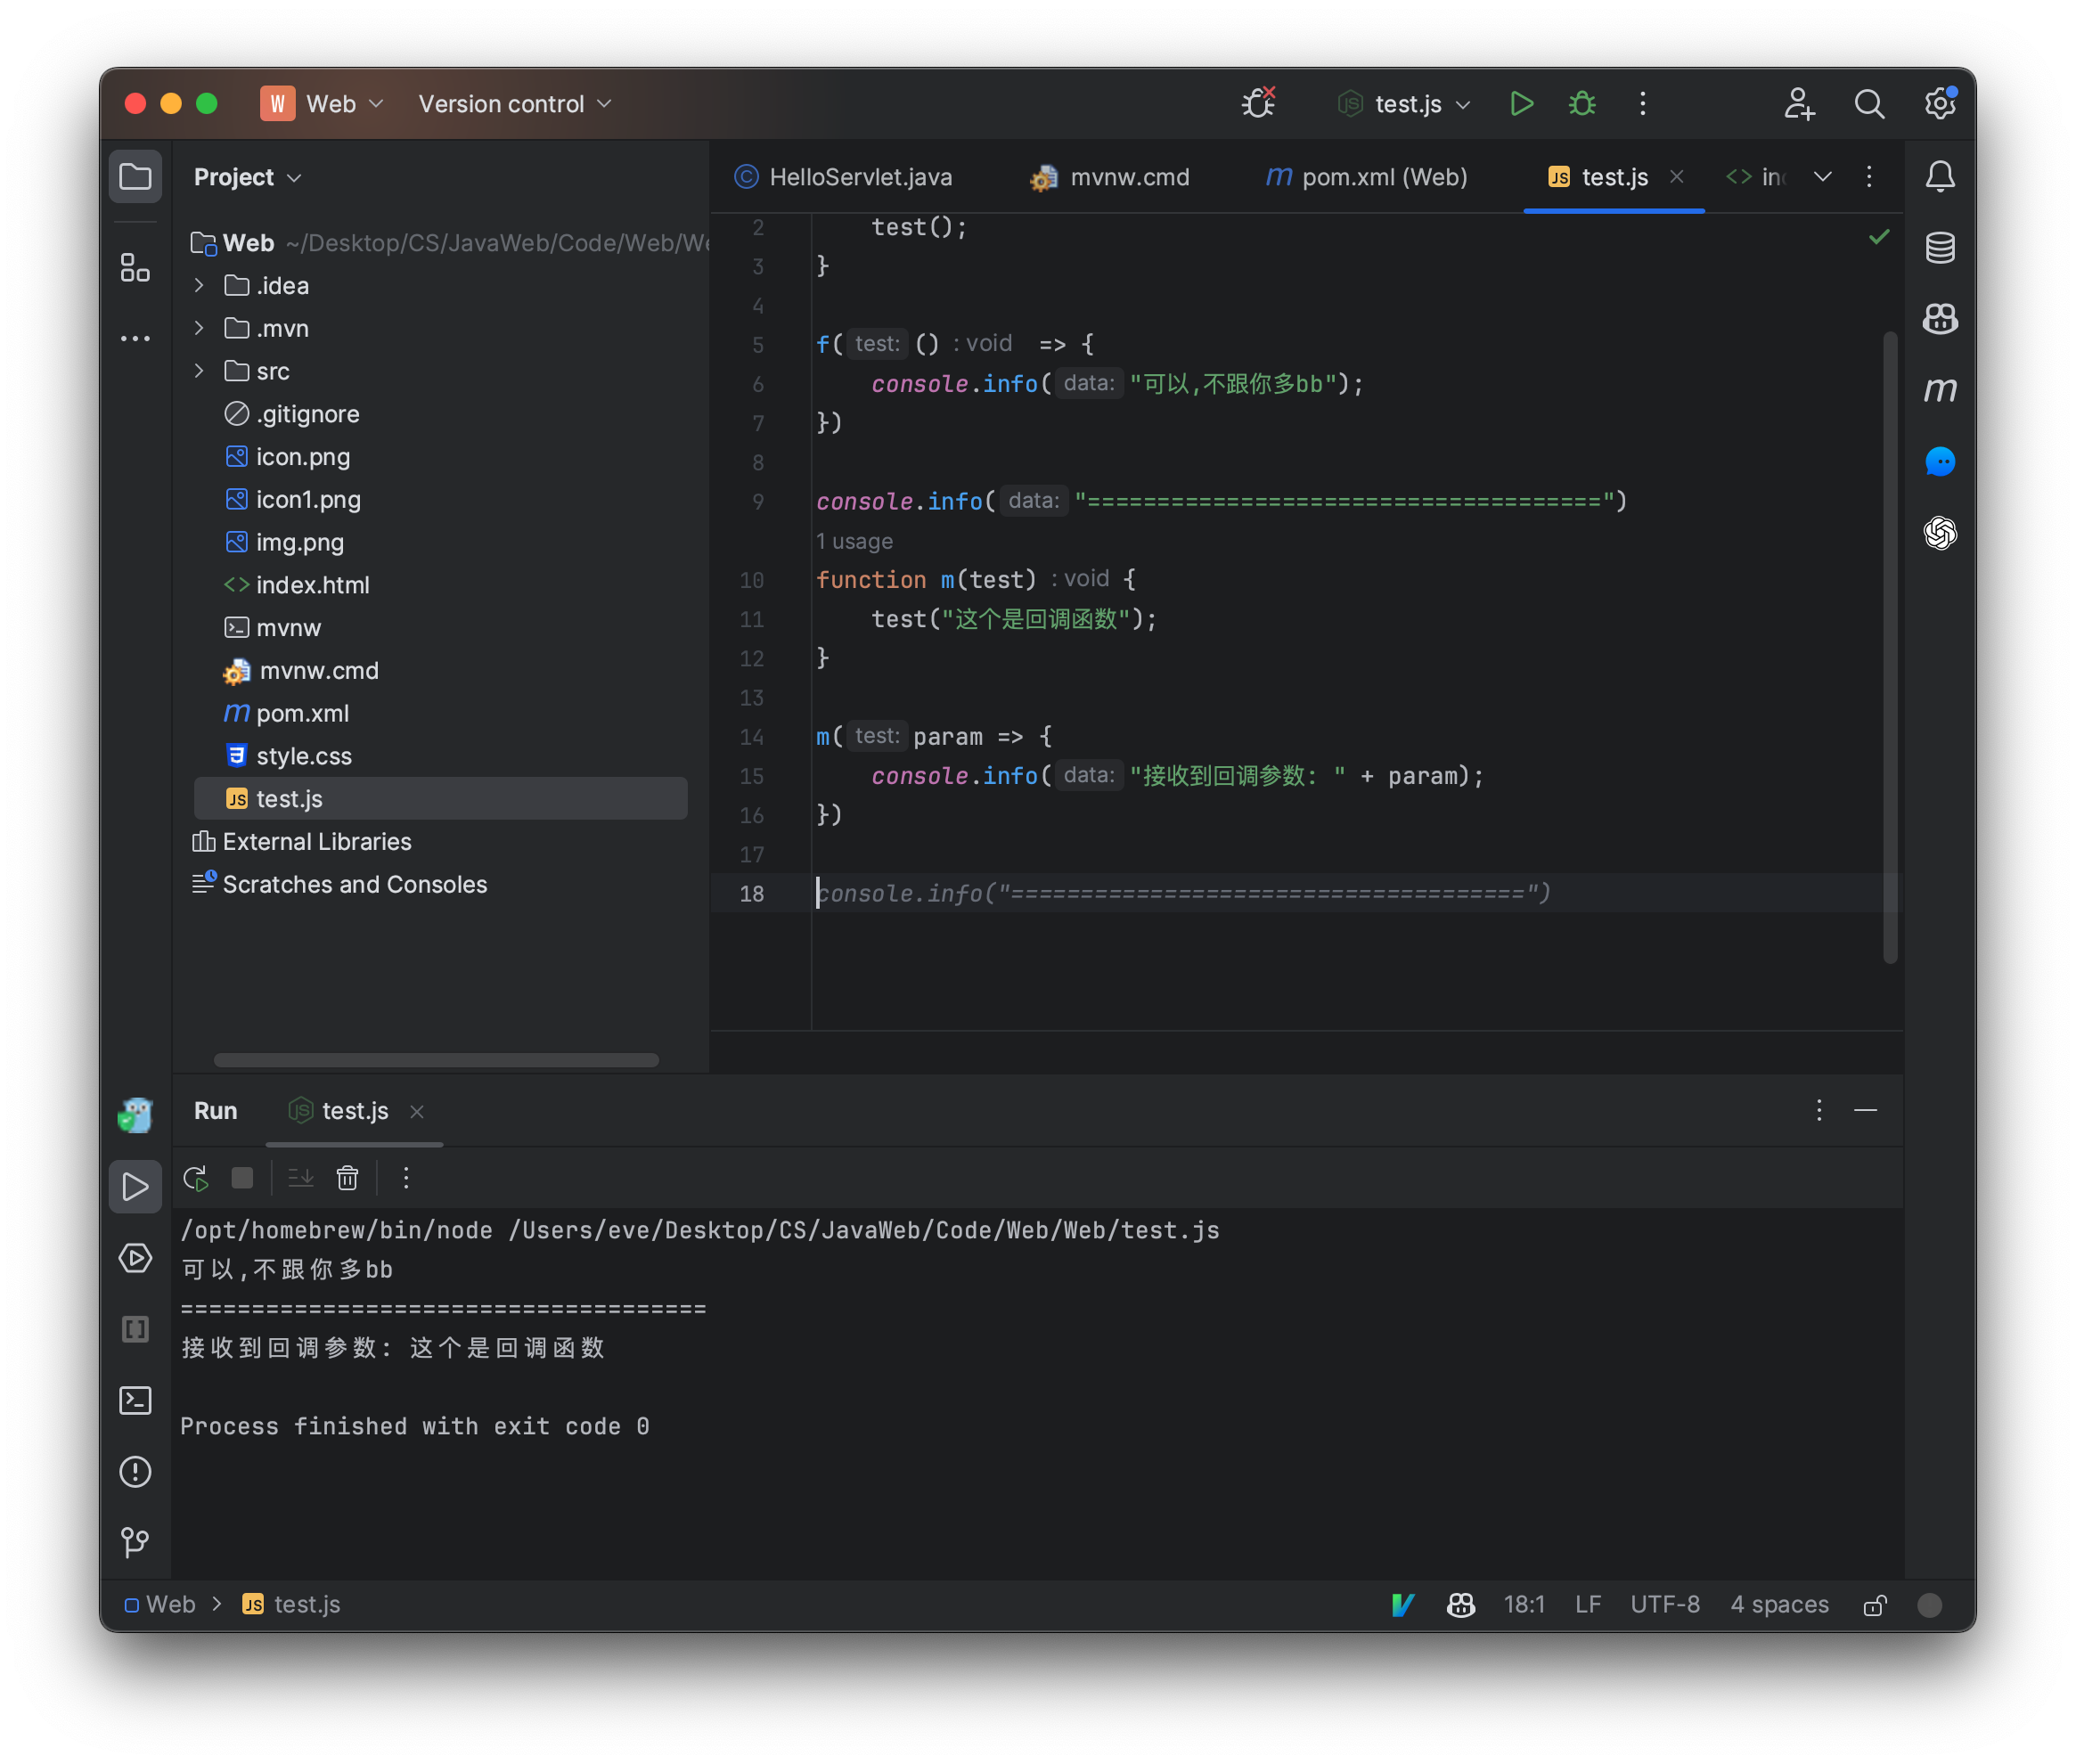Open the Structure tool window icon
Viewport: 2076px width, 1764px height.
pos(135,267)
